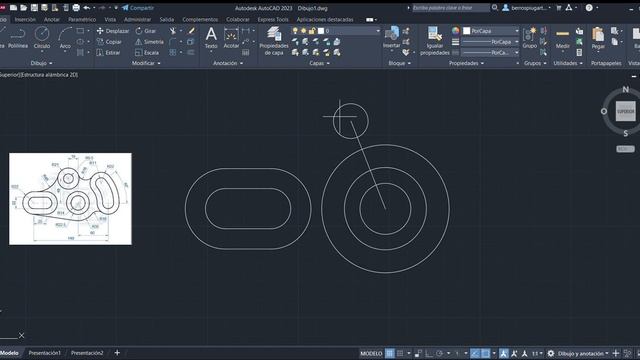Toggle polar tracking in status bar
Viewport: 640px width, 360px height.
(x=439, y=353)
